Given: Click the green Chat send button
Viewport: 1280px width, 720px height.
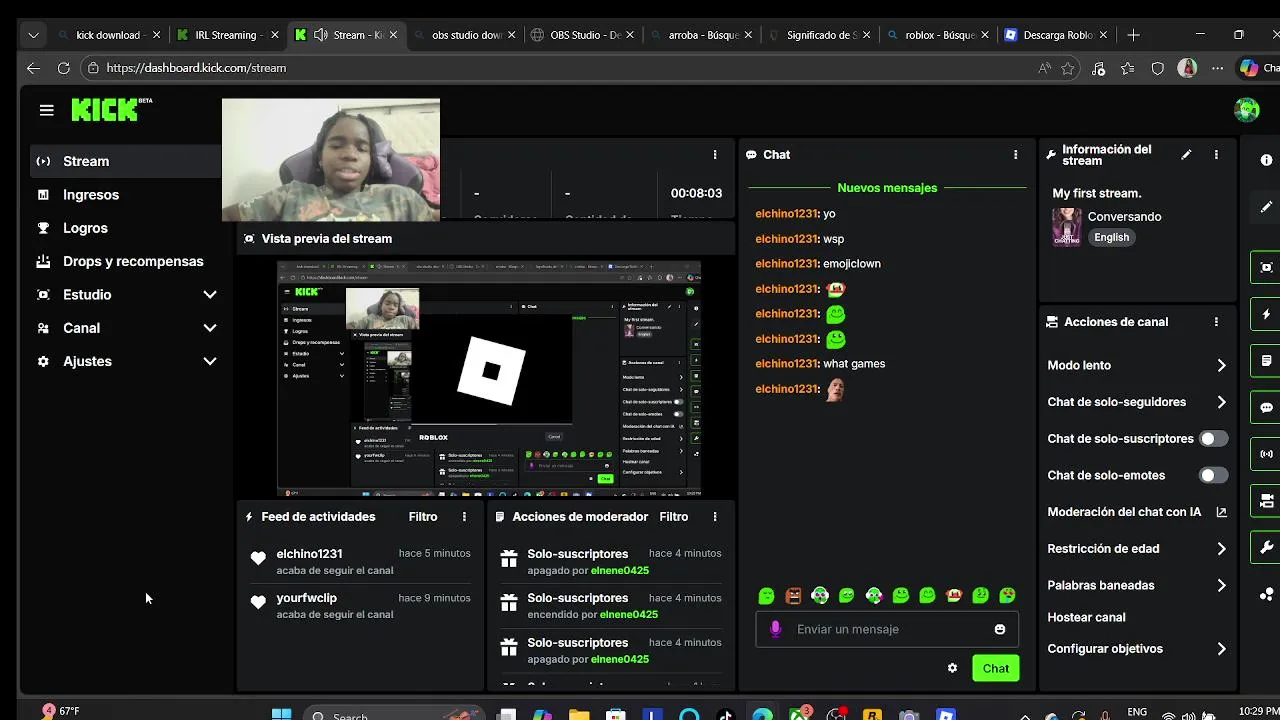Looking at the screenshot, I should (x=995, y=668).
